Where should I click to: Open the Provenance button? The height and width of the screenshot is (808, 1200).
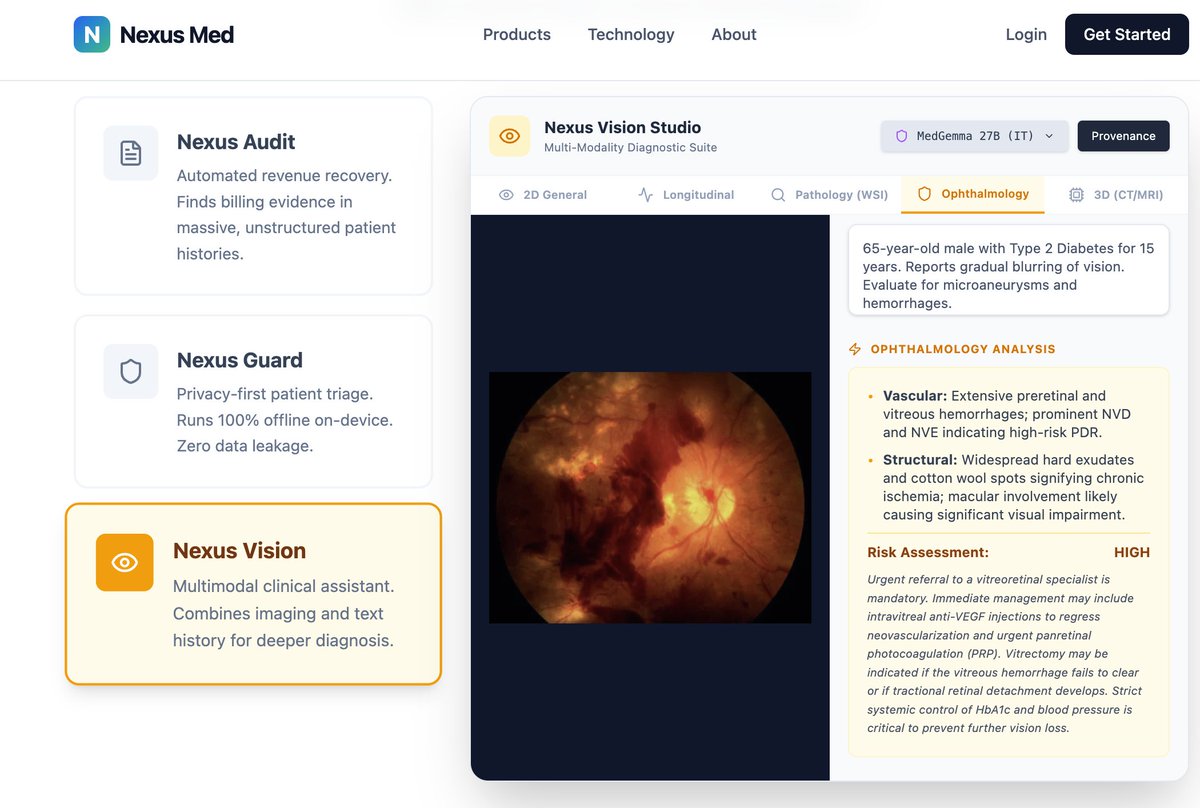coord(1123,136)
